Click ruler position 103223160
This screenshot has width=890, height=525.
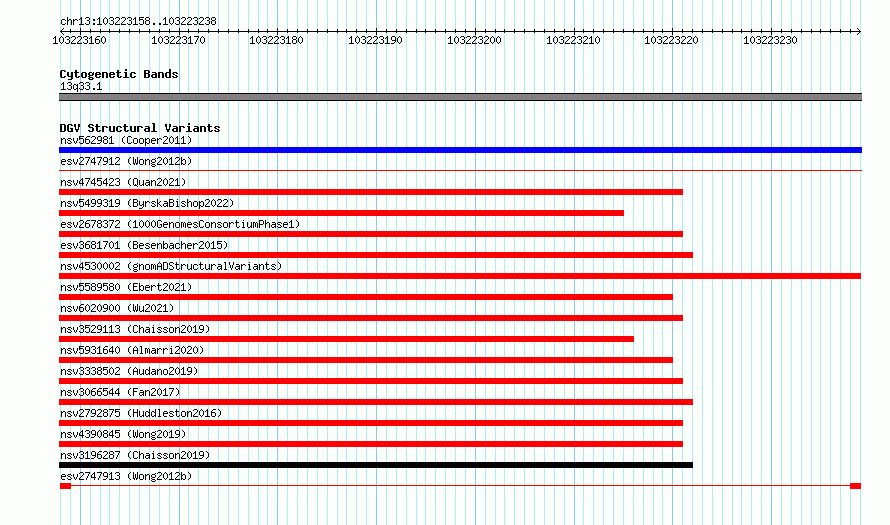[x=79, y=40]
